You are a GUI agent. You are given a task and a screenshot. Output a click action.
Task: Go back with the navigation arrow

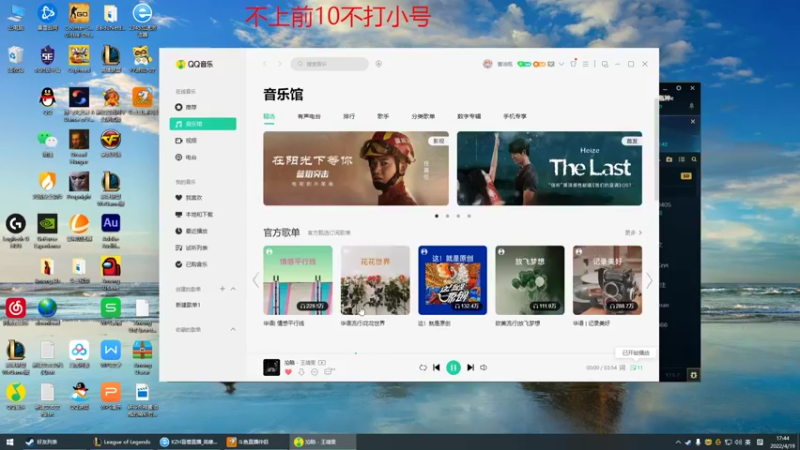(265, 64)
